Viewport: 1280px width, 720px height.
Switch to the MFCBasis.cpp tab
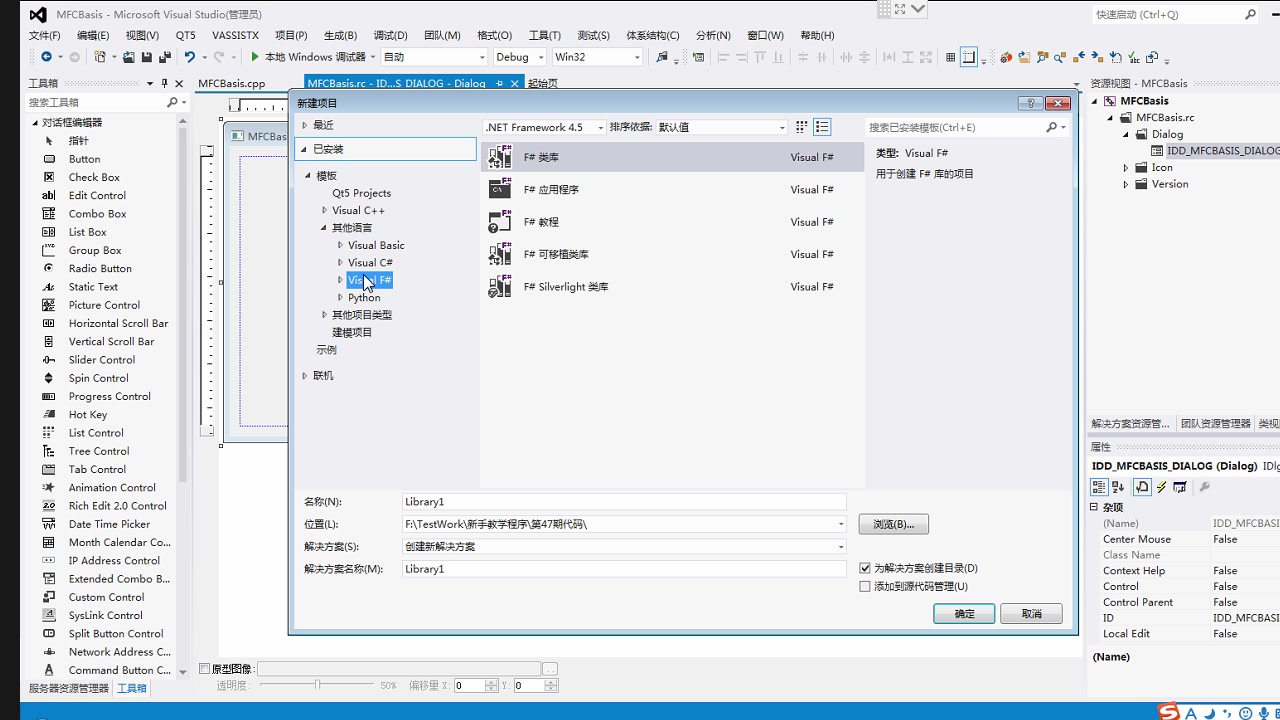[x=232, y=84]
